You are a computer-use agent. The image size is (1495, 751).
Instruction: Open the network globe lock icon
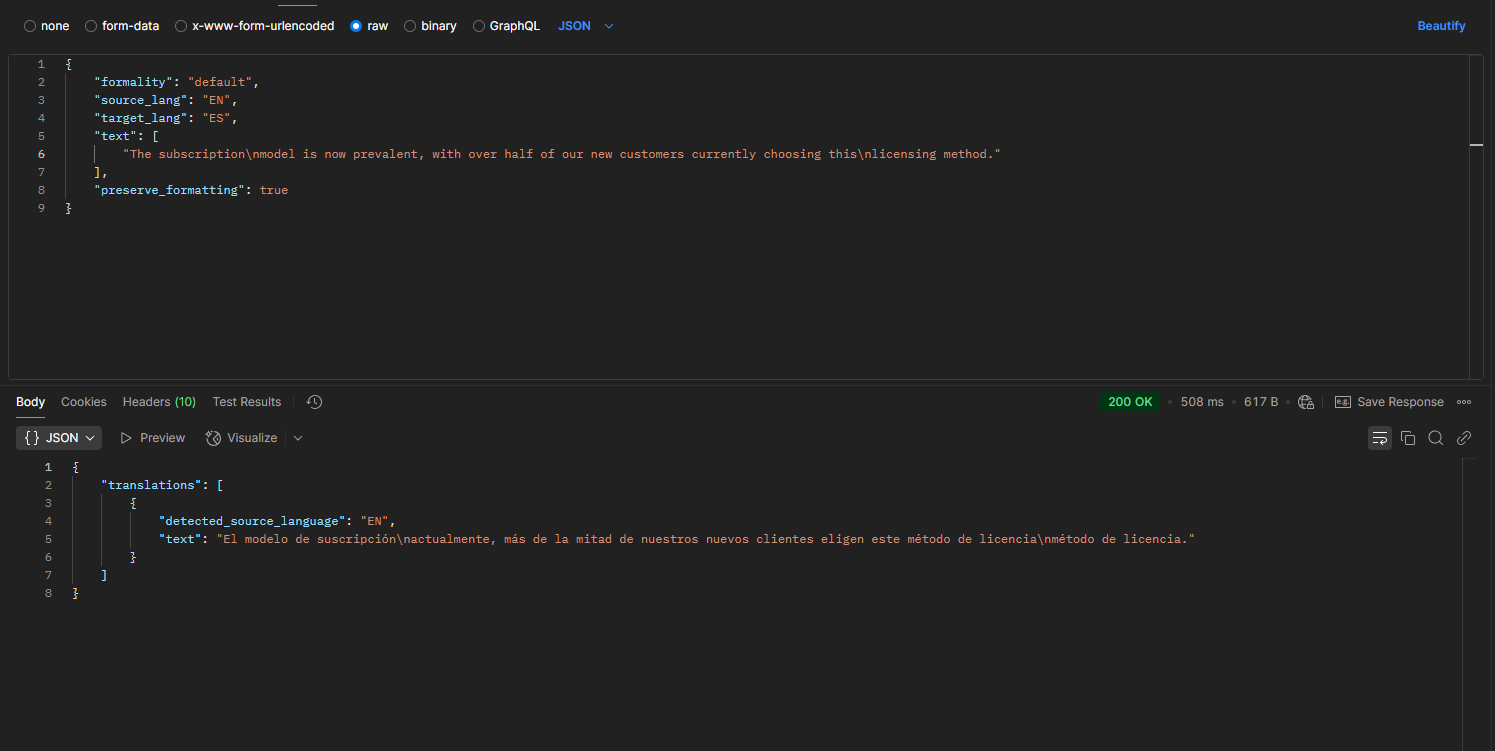1305,402
